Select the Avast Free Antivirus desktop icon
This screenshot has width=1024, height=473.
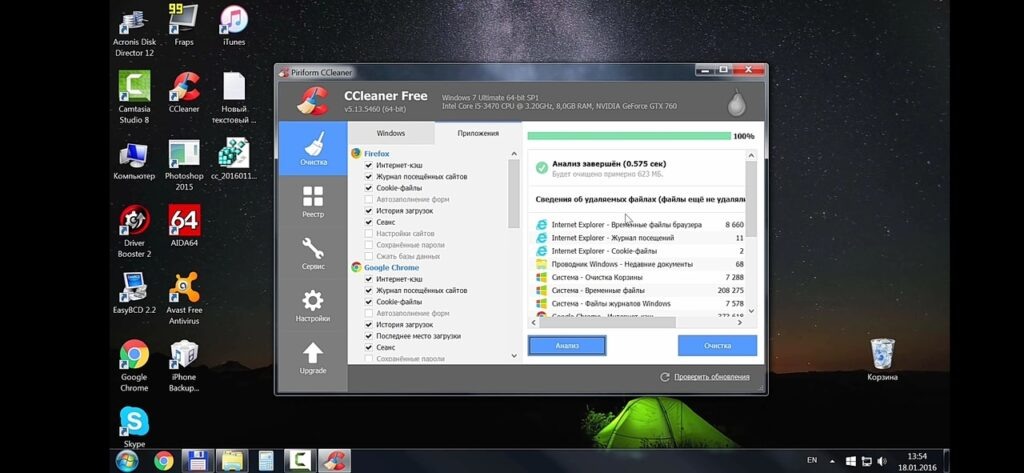(184, 299)
